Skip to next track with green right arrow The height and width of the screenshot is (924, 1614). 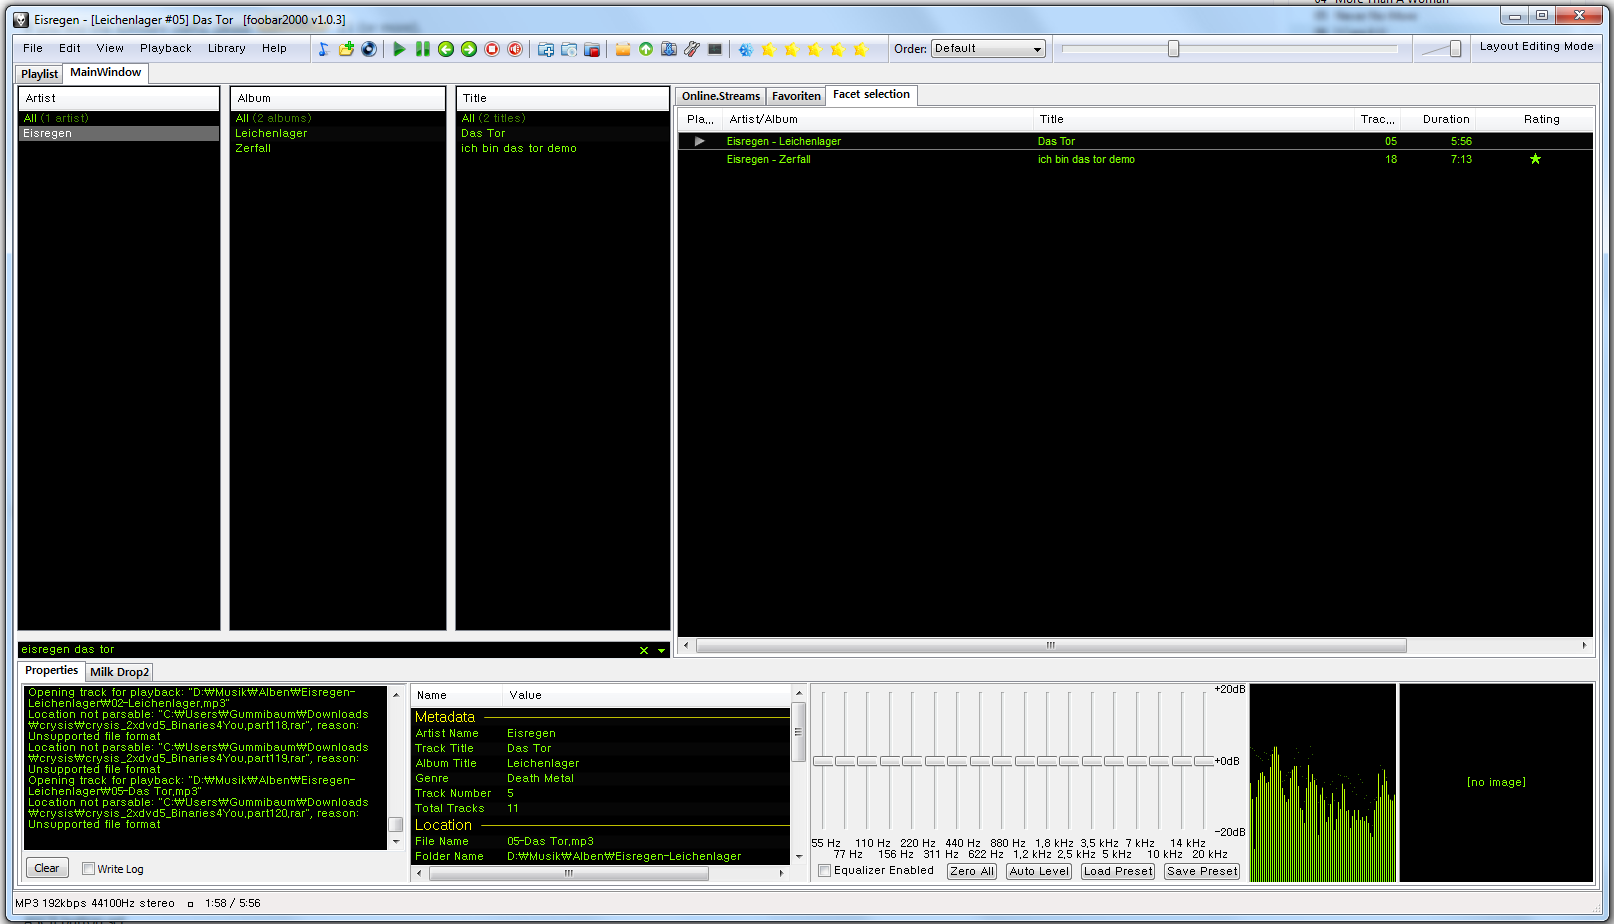pos(469,49)
